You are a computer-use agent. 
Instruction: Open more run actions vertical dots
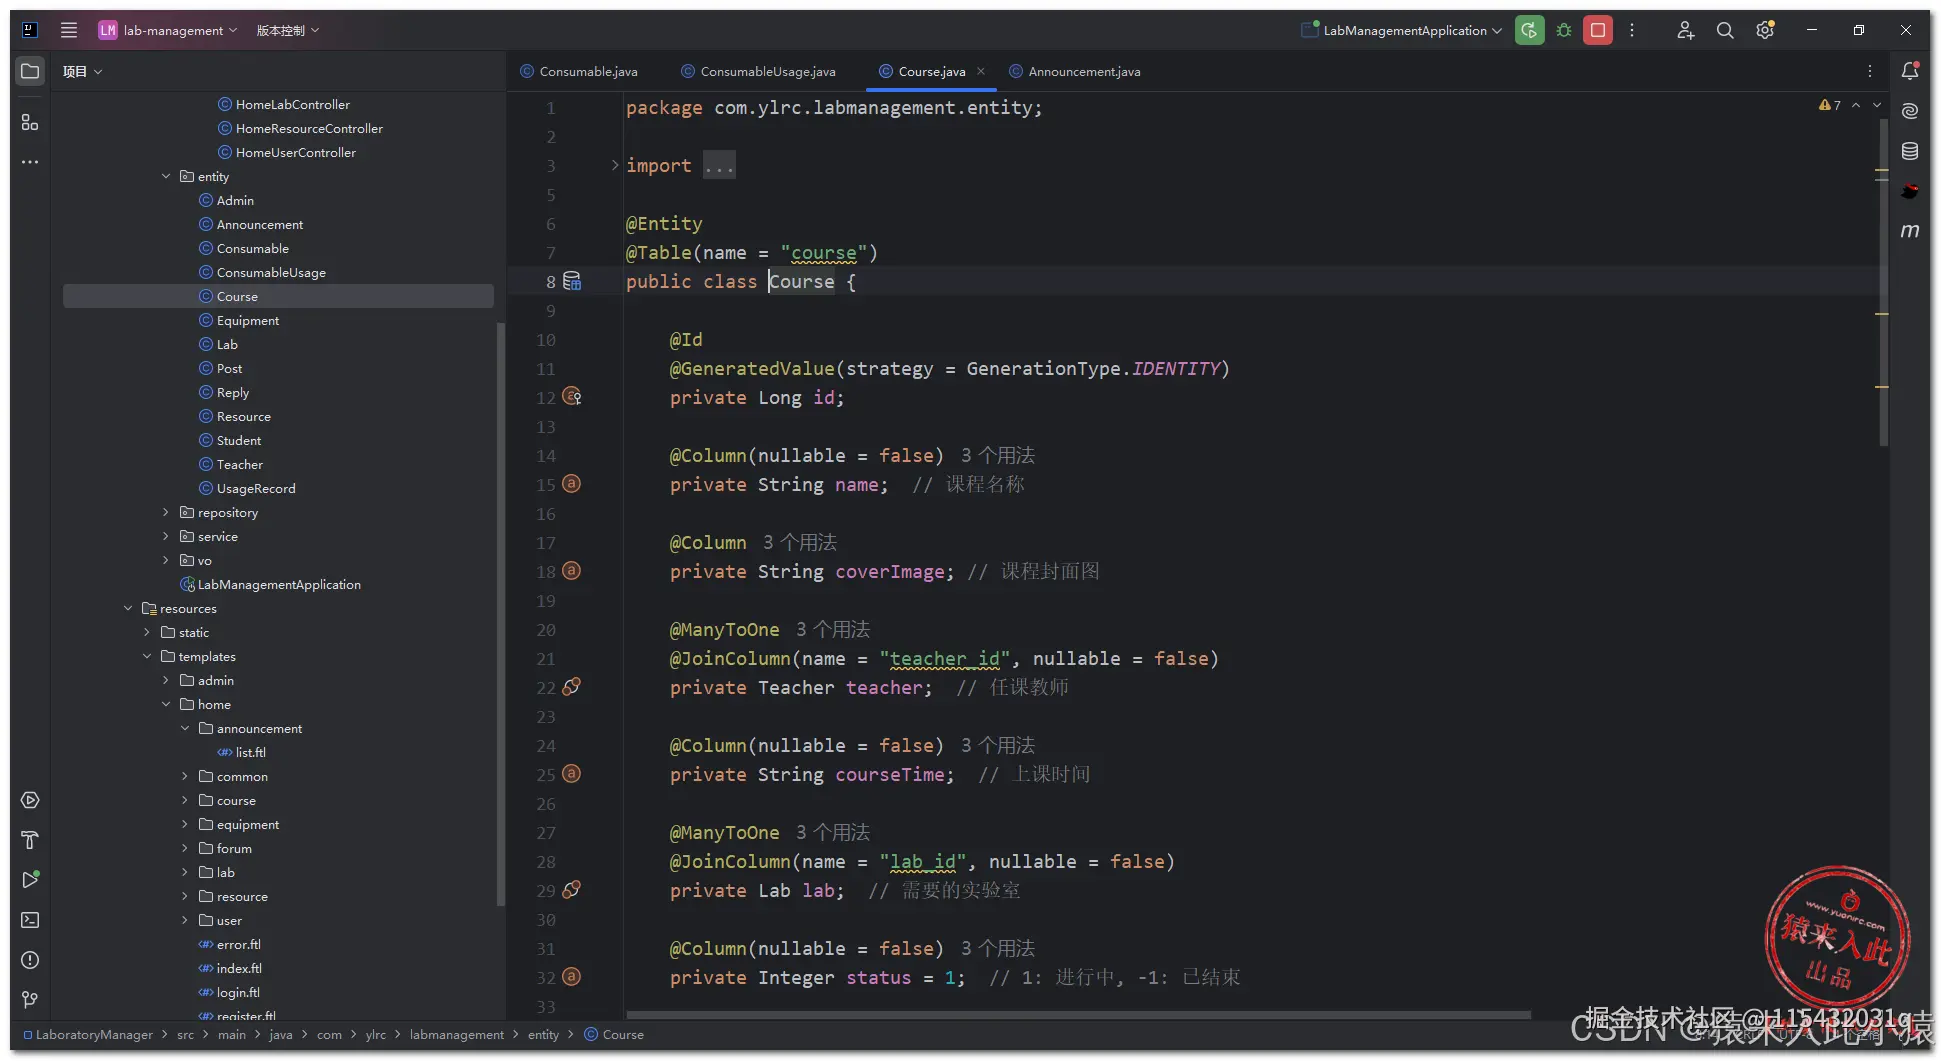coord(1632,30)
